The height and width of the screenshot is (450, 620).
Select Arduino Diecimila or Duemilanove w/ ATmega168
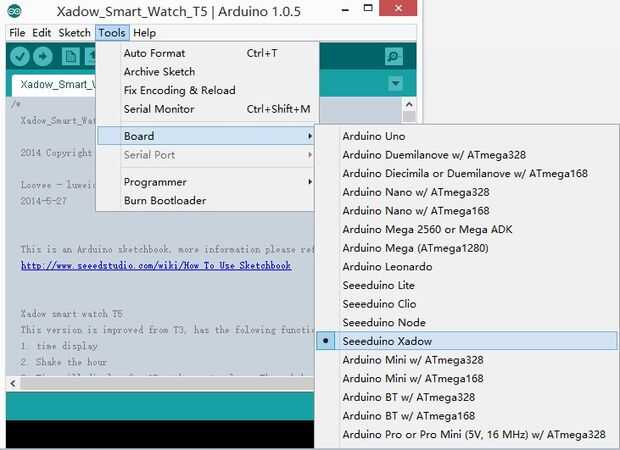click(467, 173)
